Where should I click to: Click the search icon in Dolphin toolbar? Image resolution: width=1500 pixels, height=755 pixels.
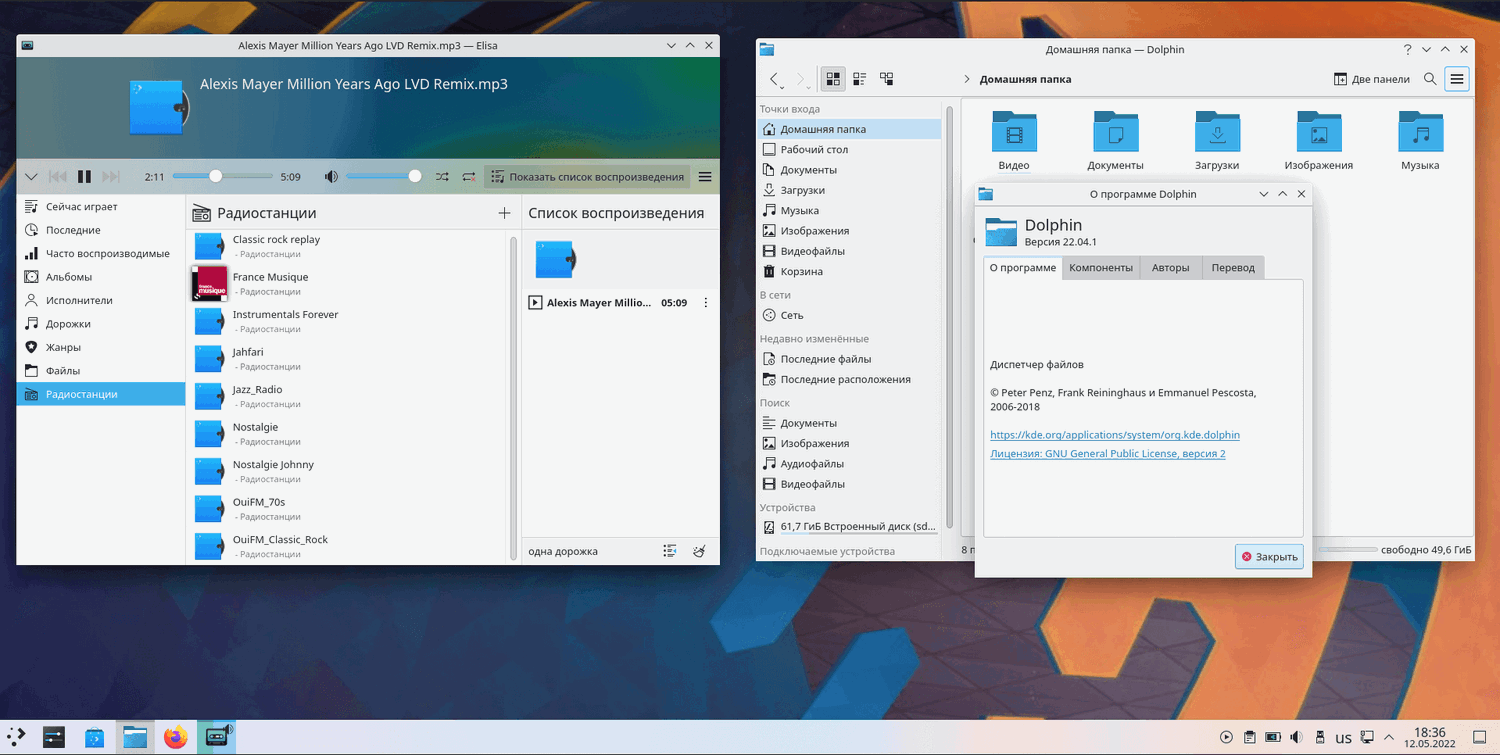pos(1430,79)
